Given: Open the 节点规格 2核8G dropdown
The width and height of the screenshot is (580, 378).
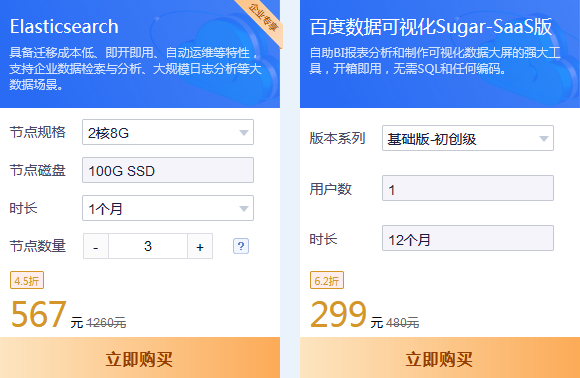Looking at the screenshot, I should 168,132.
